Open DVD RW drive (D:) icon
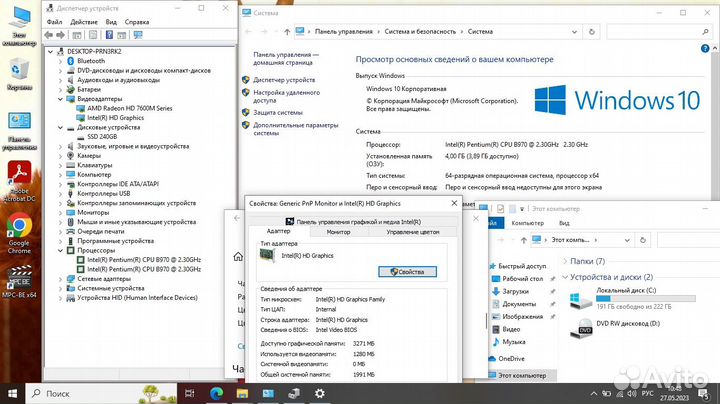 pyautogui.click(x=581, y=329)
